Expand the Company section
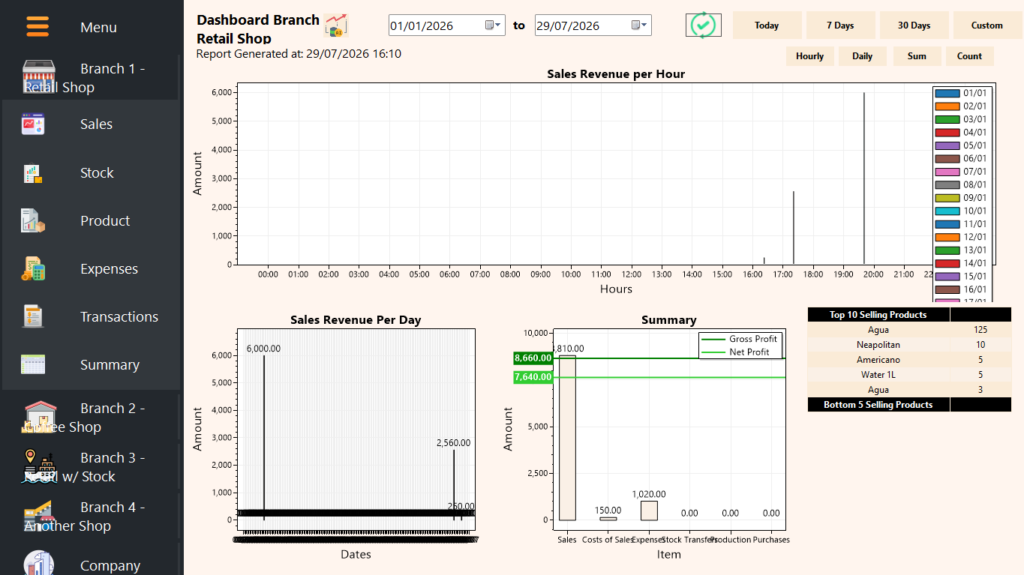This screenshot has height=575, width=1024. [x=91, y=565]
